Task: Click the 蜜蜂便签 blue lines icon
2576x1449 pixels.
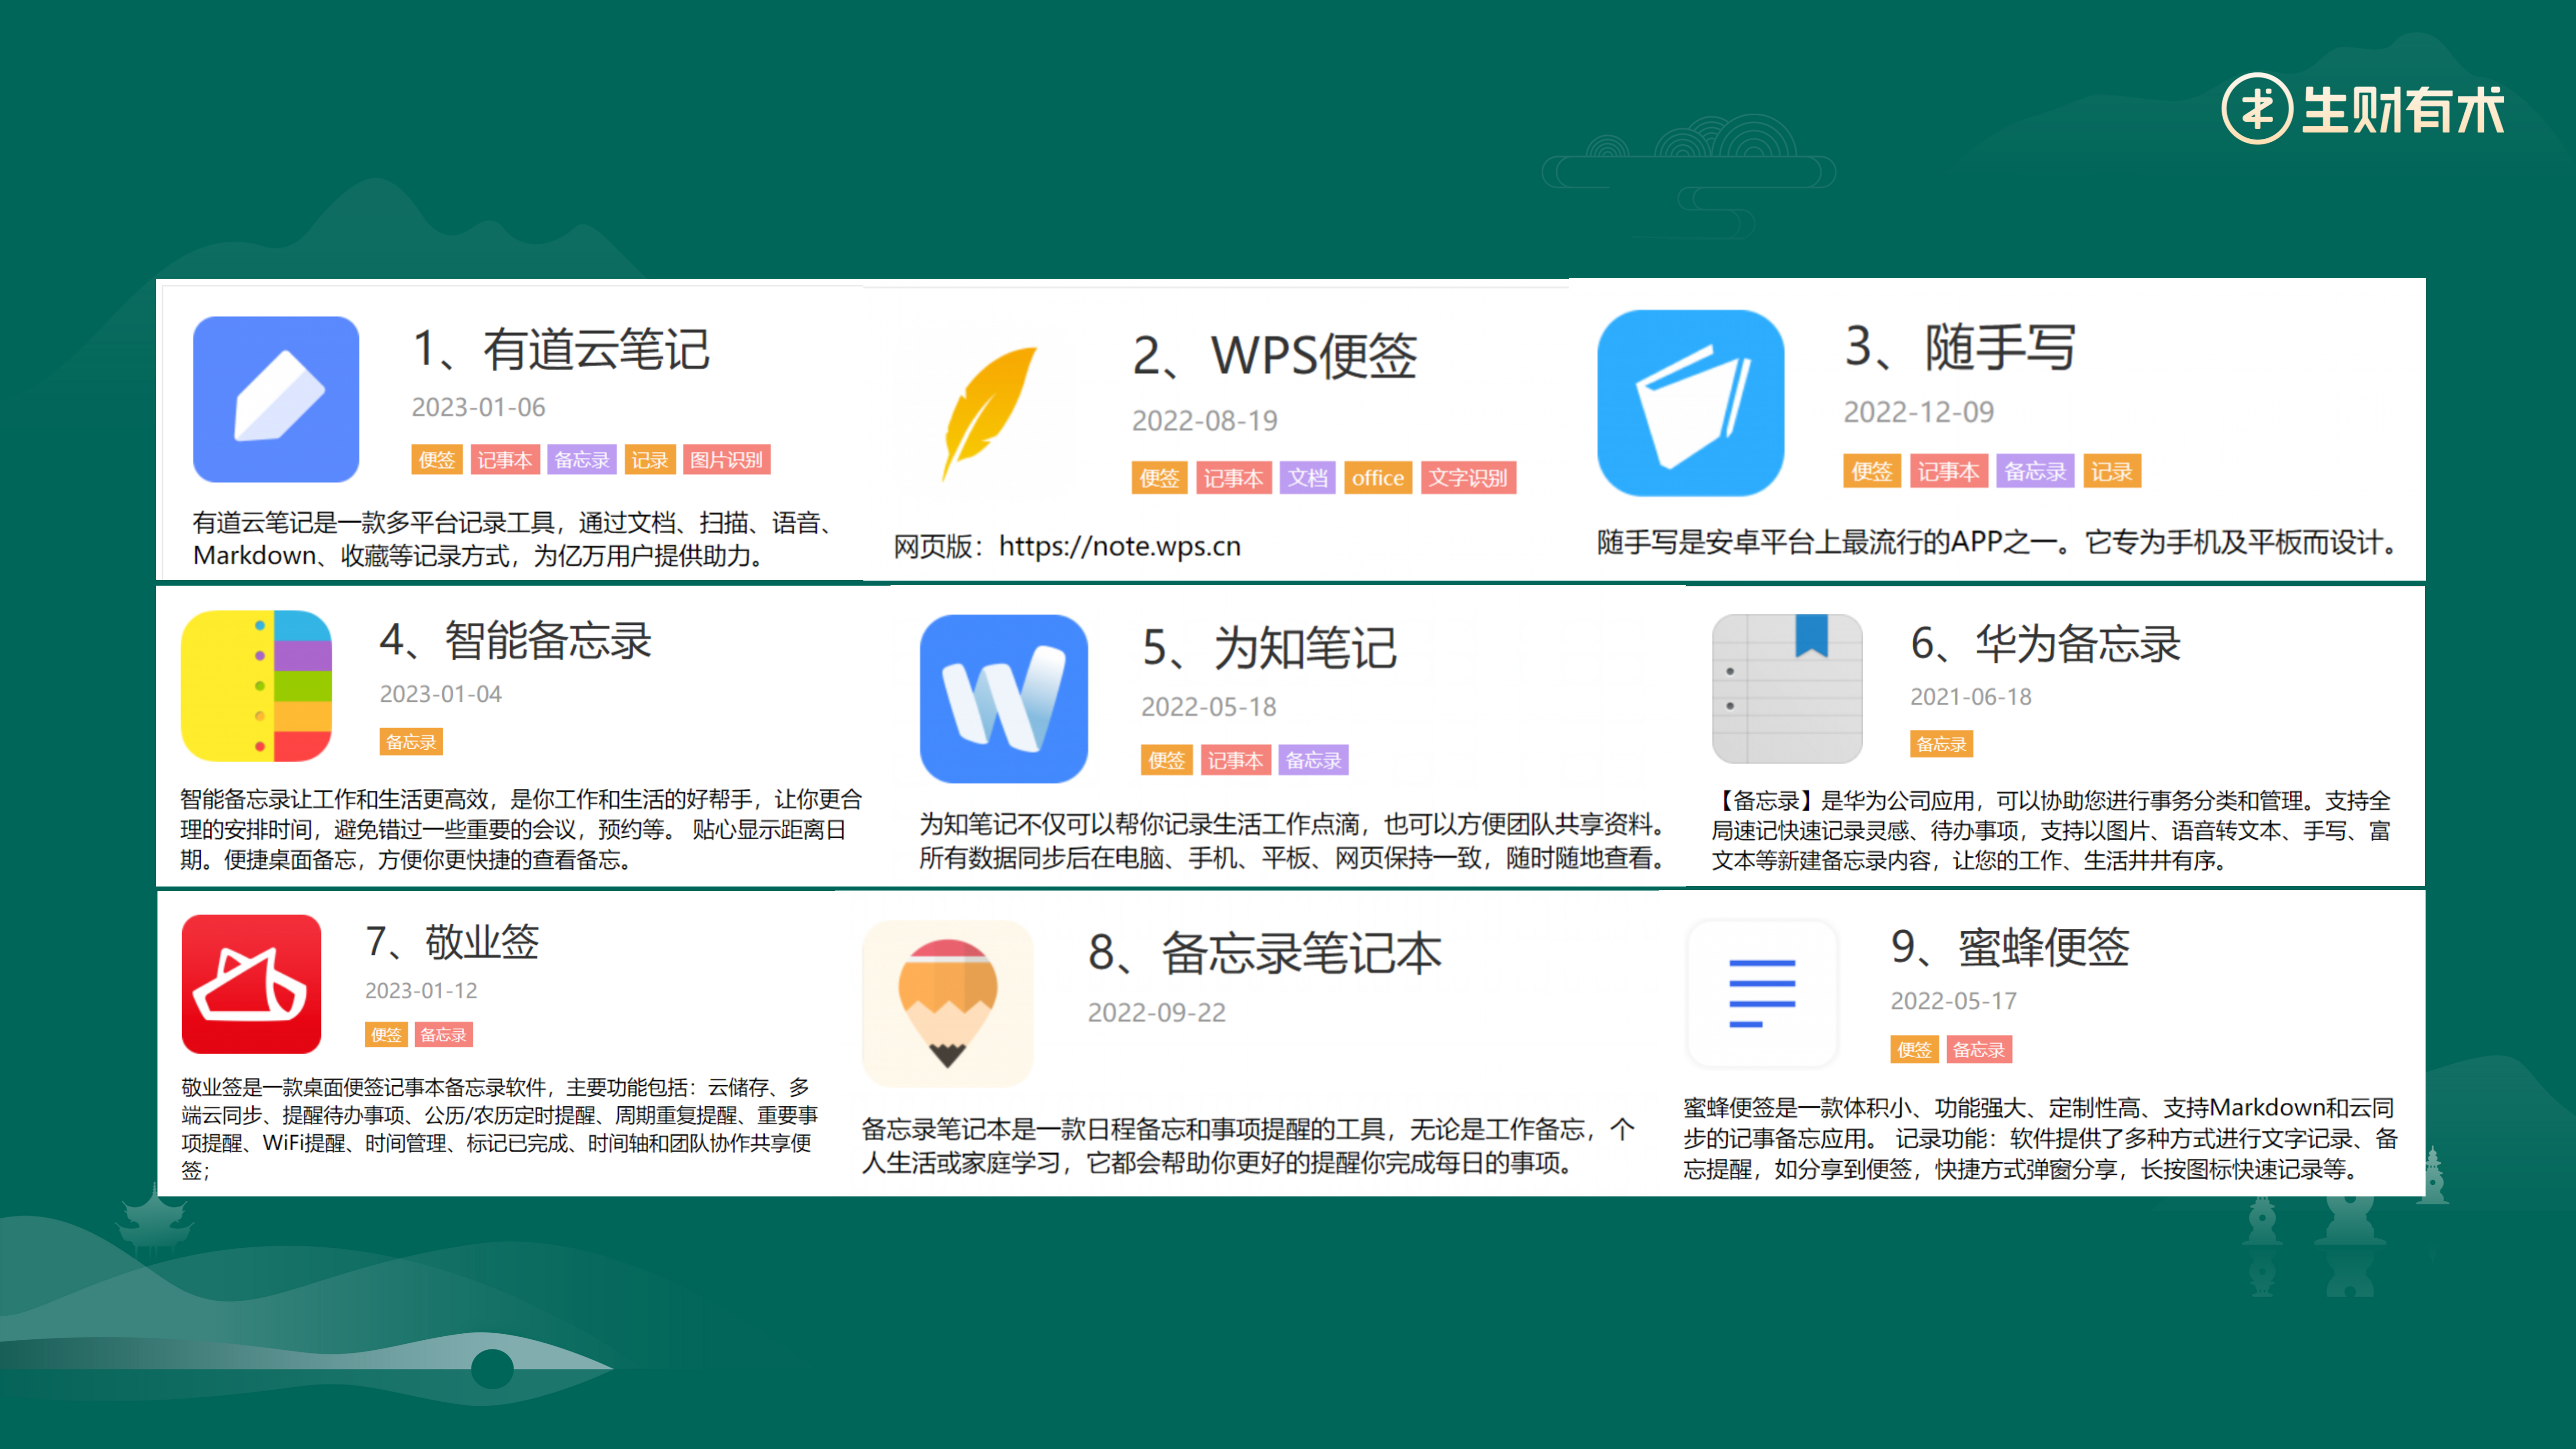Action: coord(1762,993)
